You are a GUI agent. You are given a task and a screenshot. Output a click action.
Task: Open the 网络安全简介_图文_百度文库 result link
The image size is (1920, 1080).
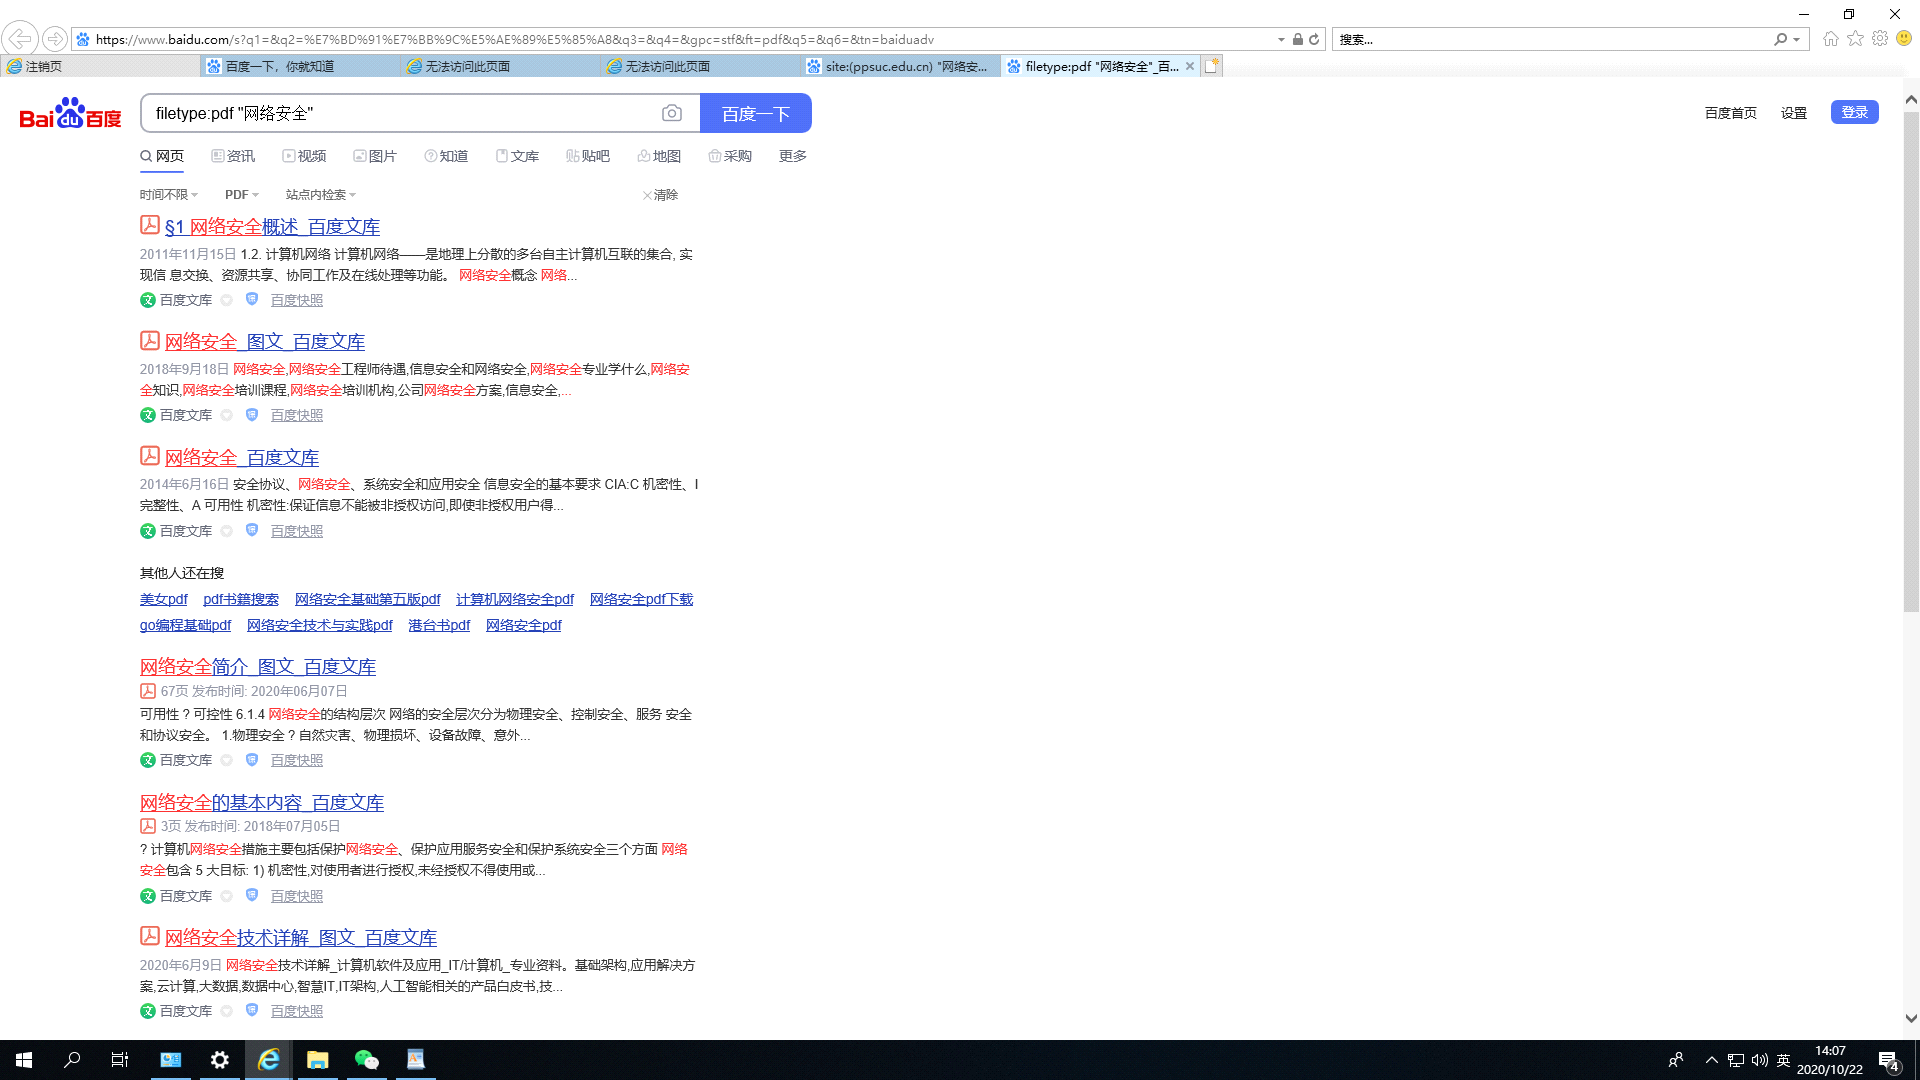coord(258,667)
